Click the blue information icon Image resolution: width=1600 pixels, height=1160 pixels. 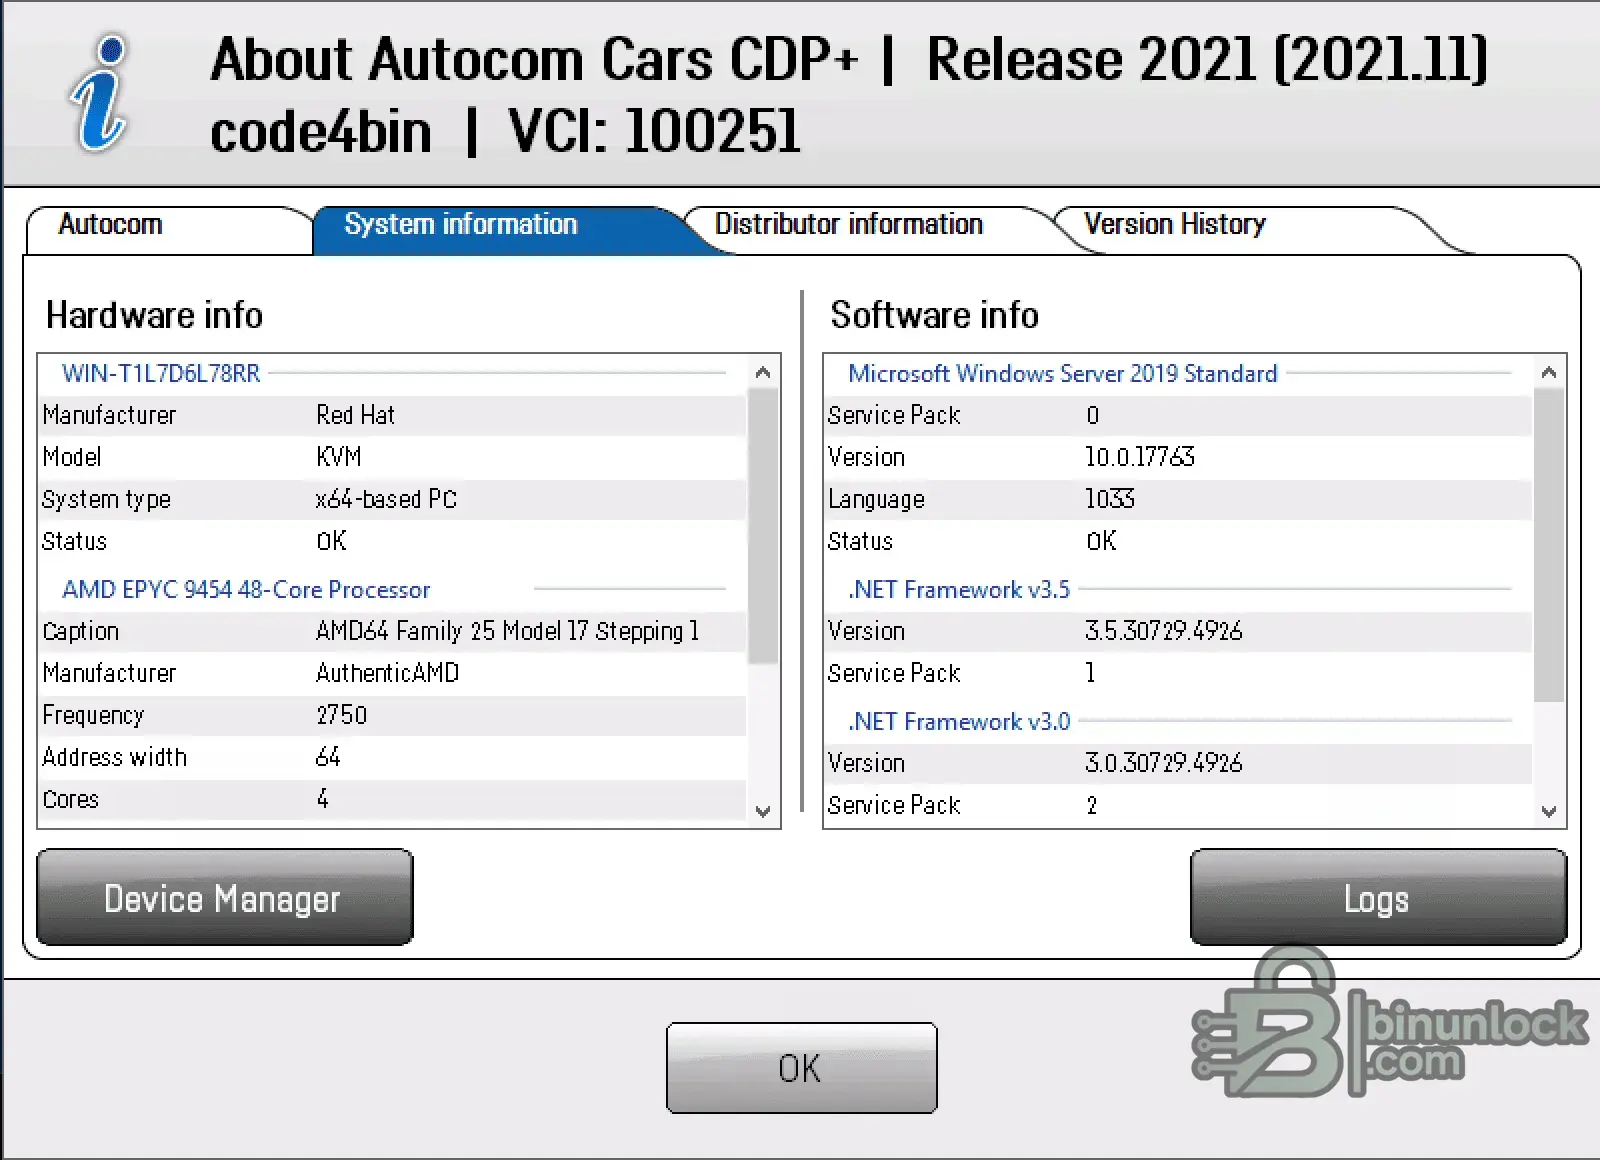click(100, 93)
